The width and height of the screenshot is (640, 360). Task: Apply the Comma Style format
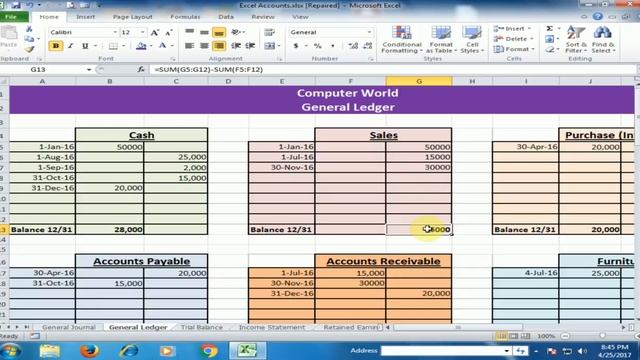point(332,46)
